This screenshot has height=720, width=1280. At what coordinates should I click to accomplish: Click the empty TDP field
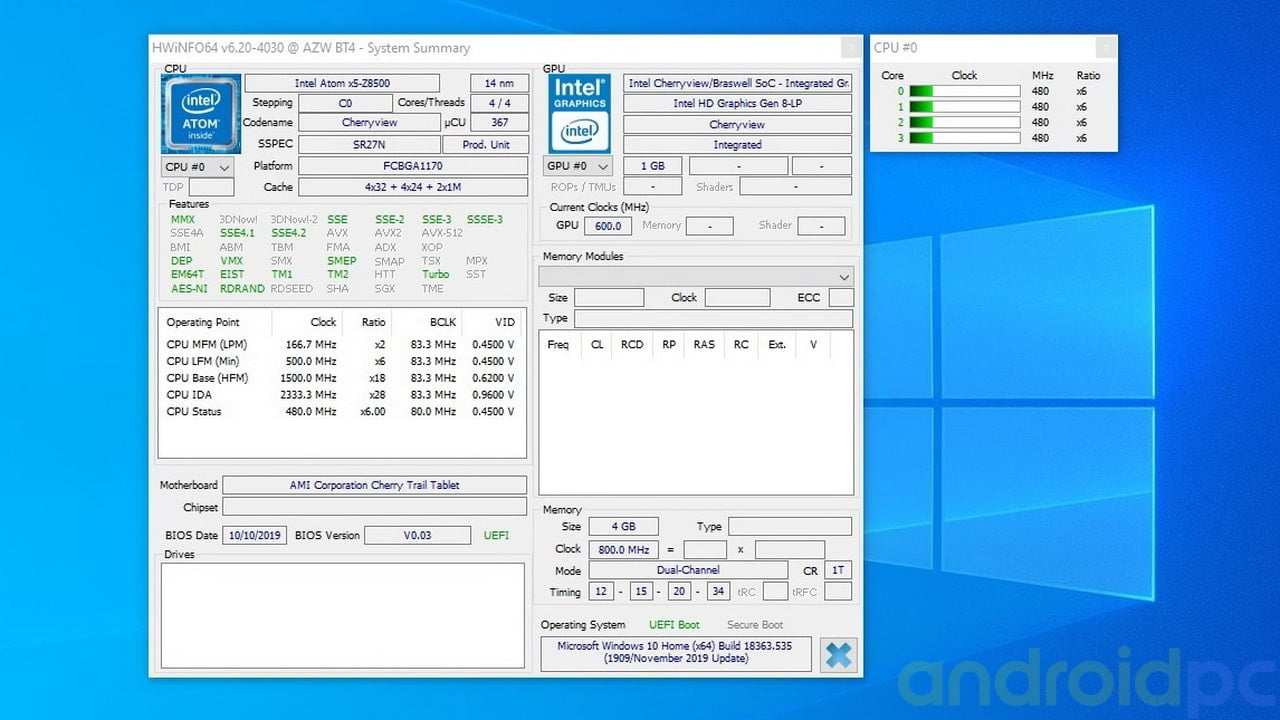click(x=211, y=187)
